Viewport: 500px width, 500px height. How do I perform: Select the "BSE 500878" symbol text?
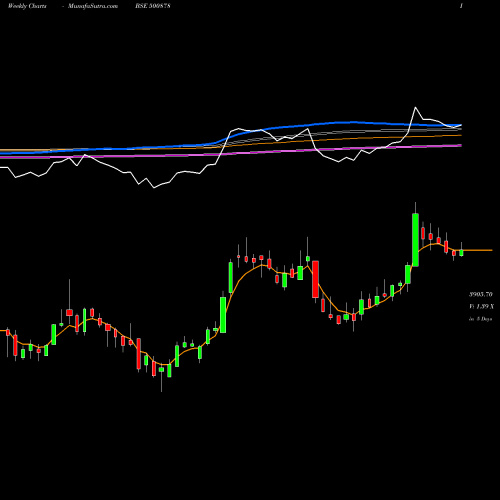[153, 6]
